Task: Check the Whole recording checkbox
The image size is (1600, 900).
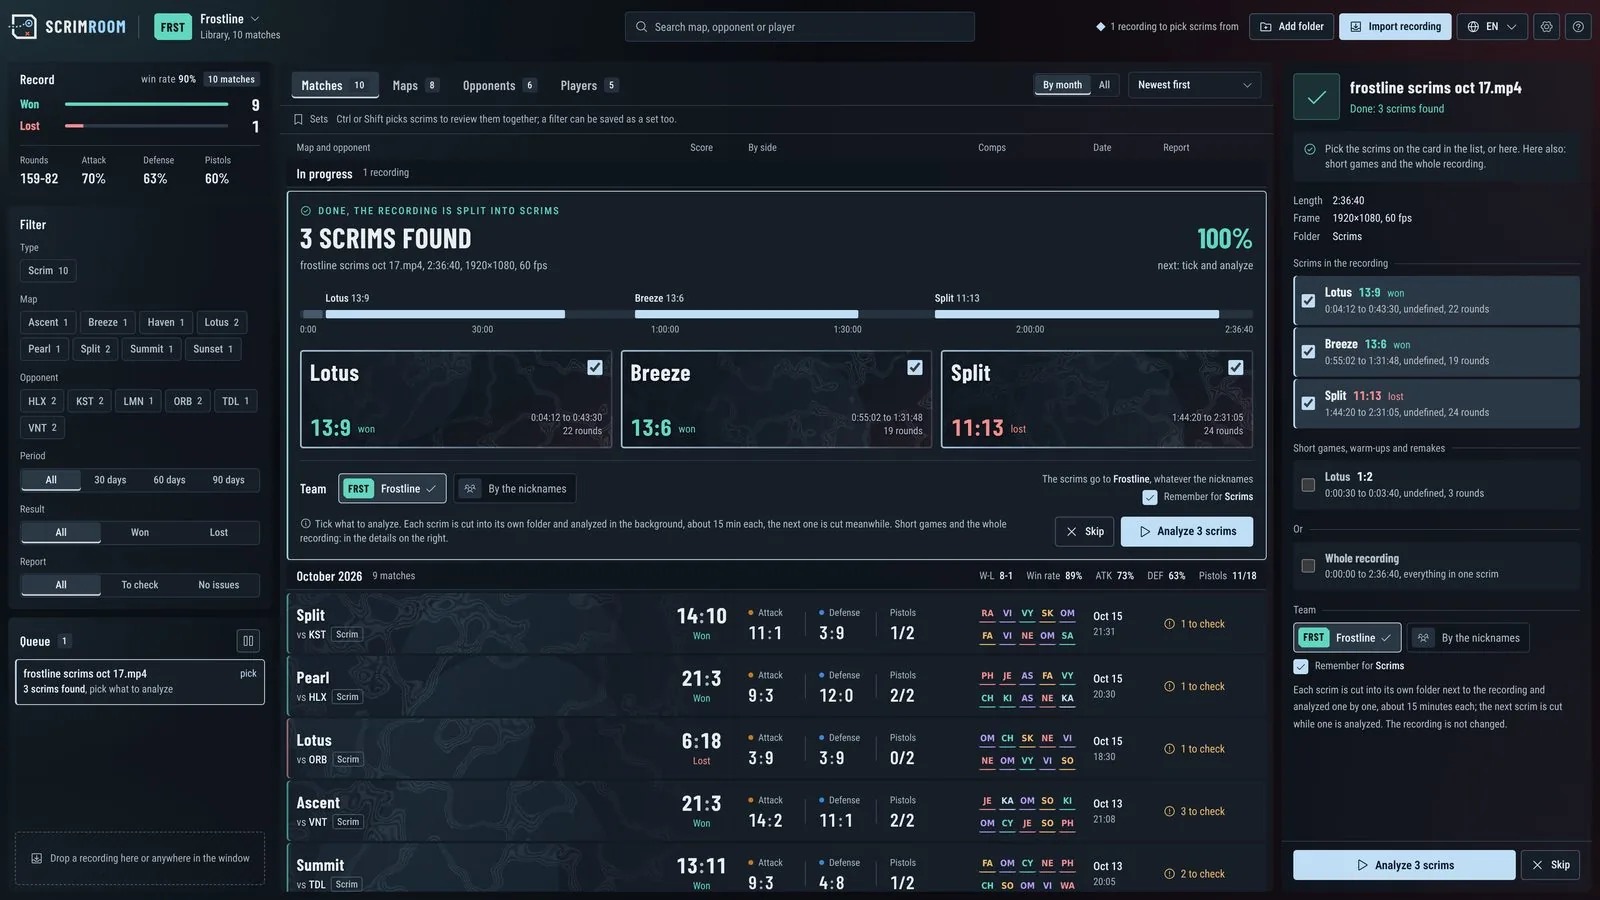Action: [x=1308, y=566]
